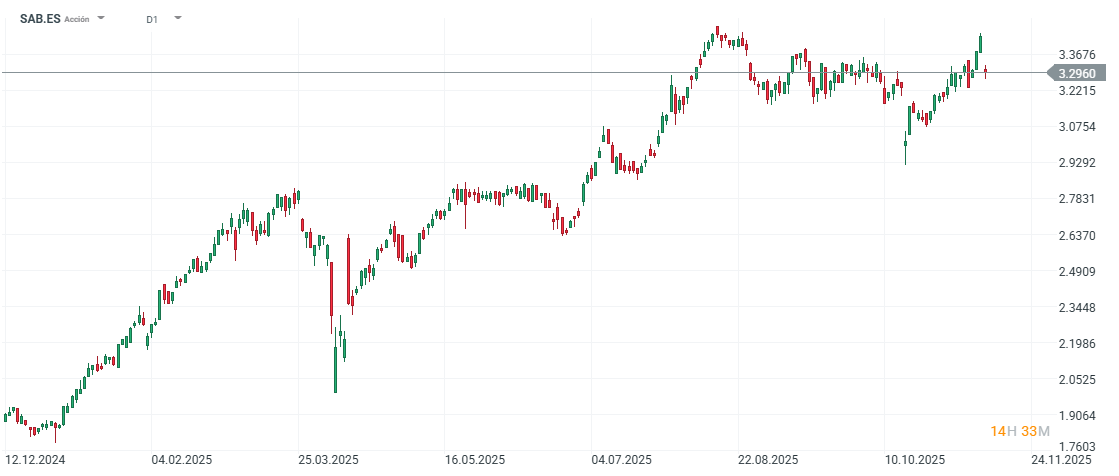The height and width of the screenshot is (476, 1119).
Task: Open the SAB.ES symbol dropdown arrow
Action: click(101, 18)
